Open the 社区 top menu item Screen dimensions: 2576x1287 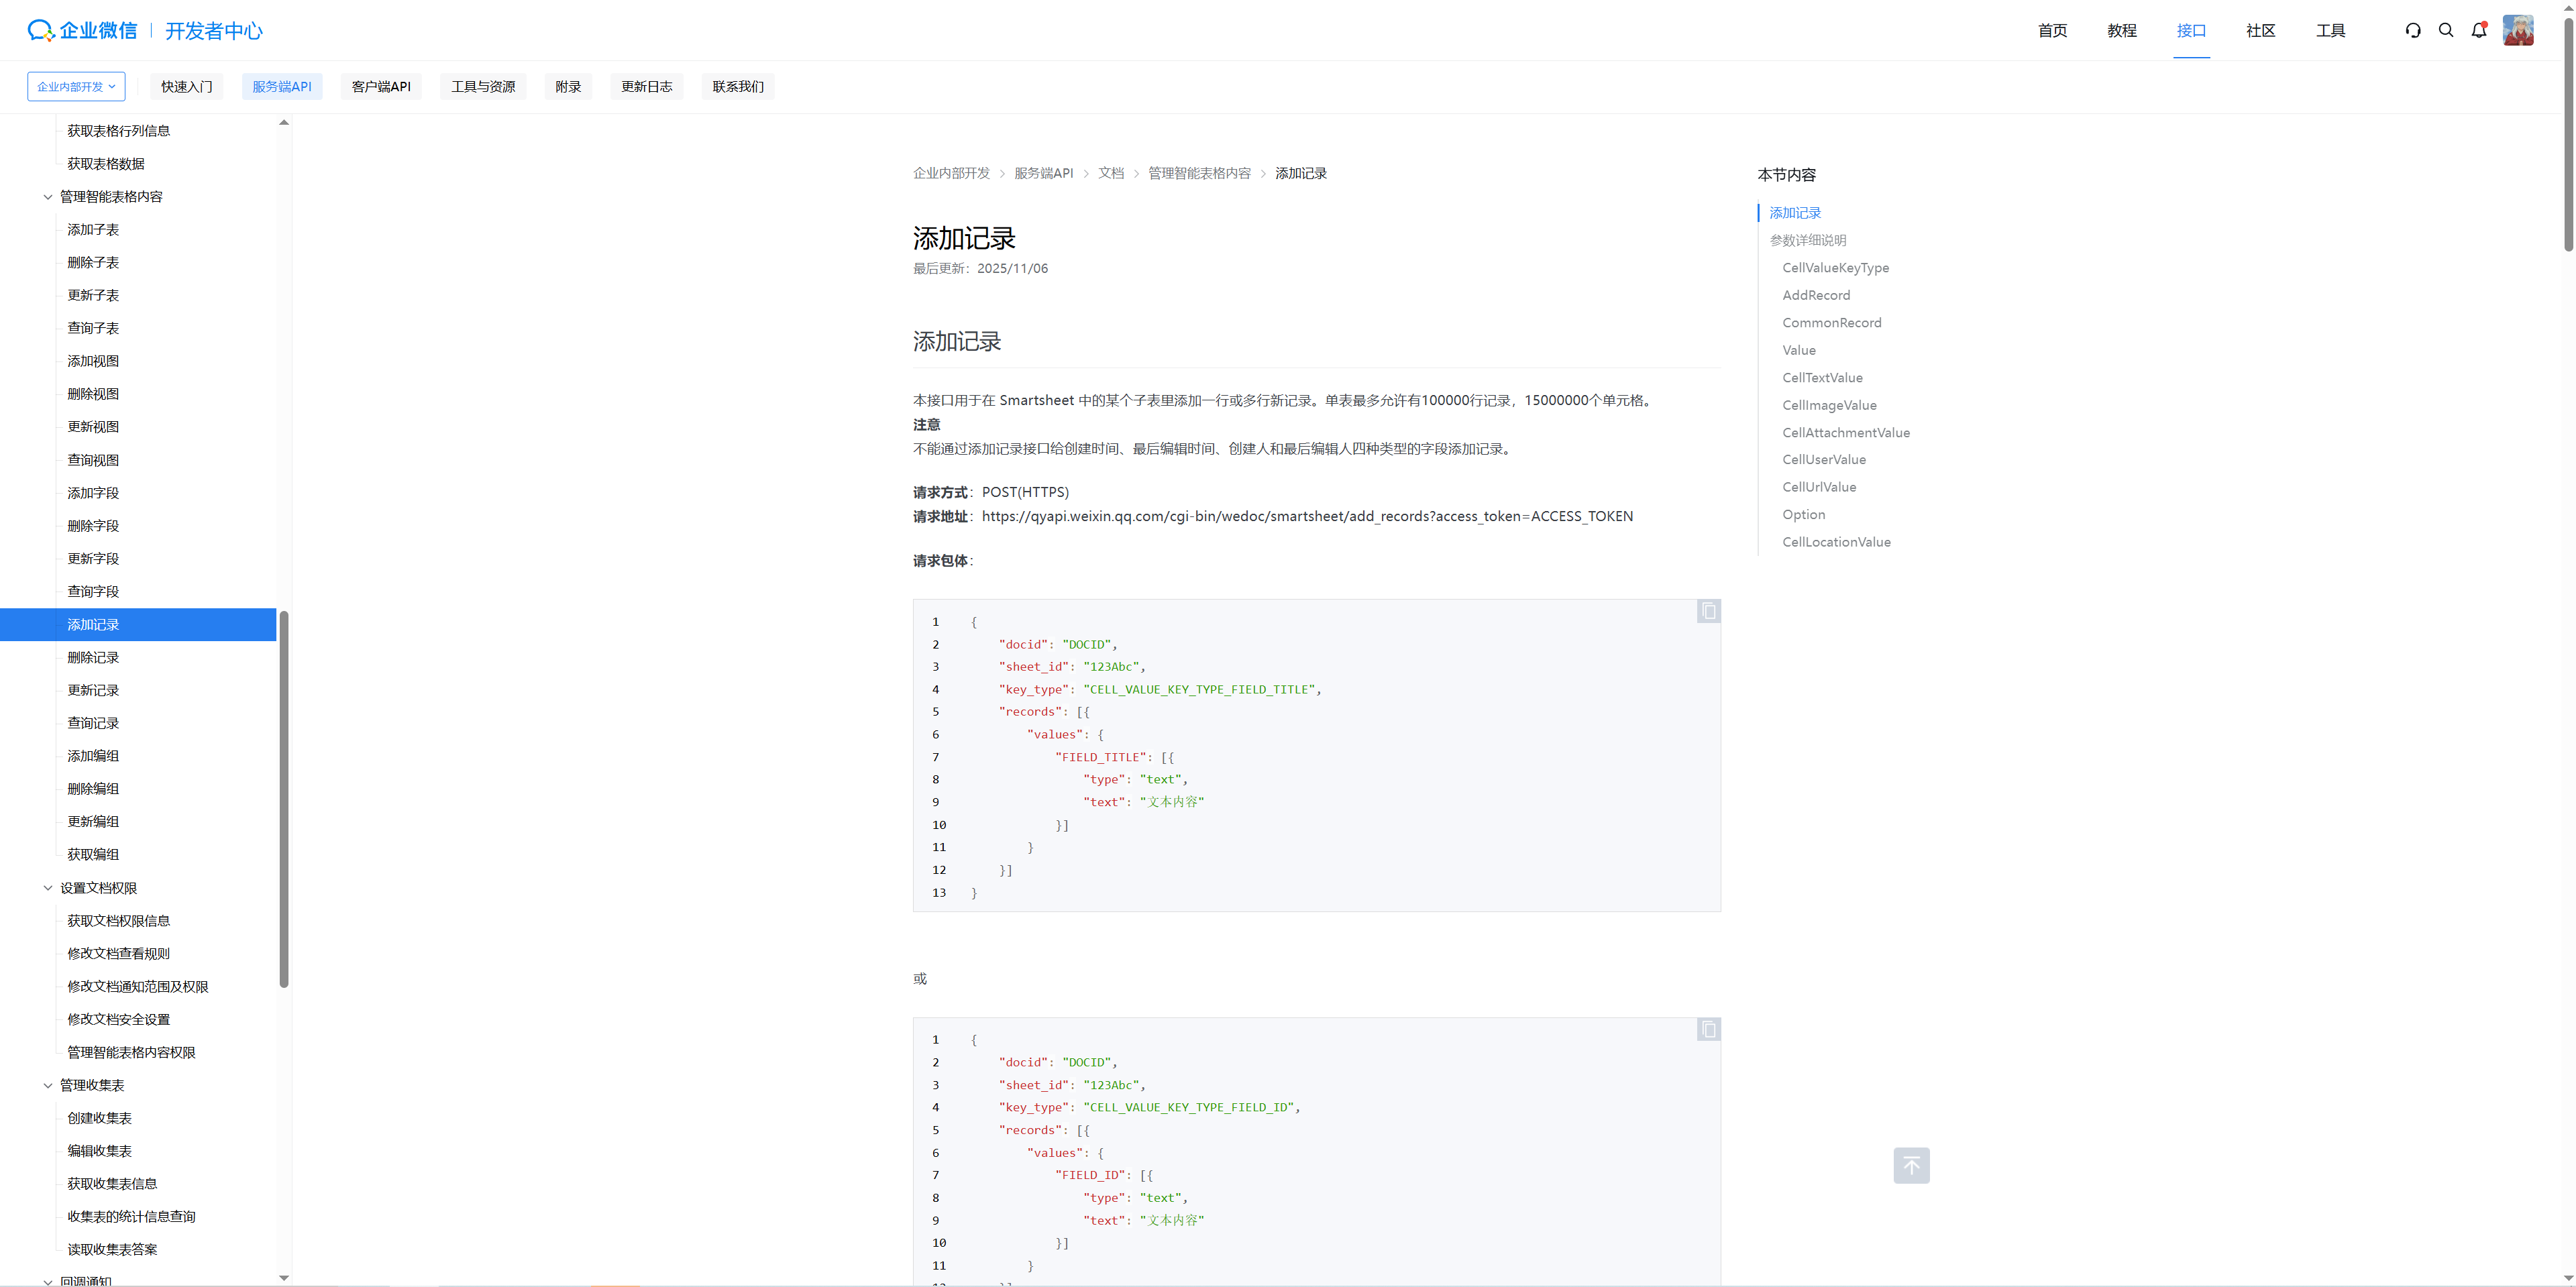(x=2260, y=30)
